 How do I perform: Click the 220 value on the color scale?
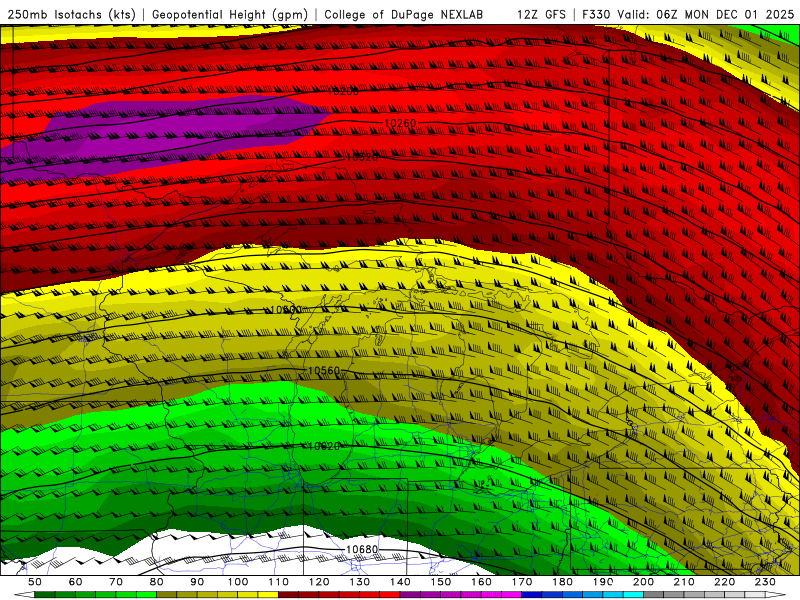(724, 582)
